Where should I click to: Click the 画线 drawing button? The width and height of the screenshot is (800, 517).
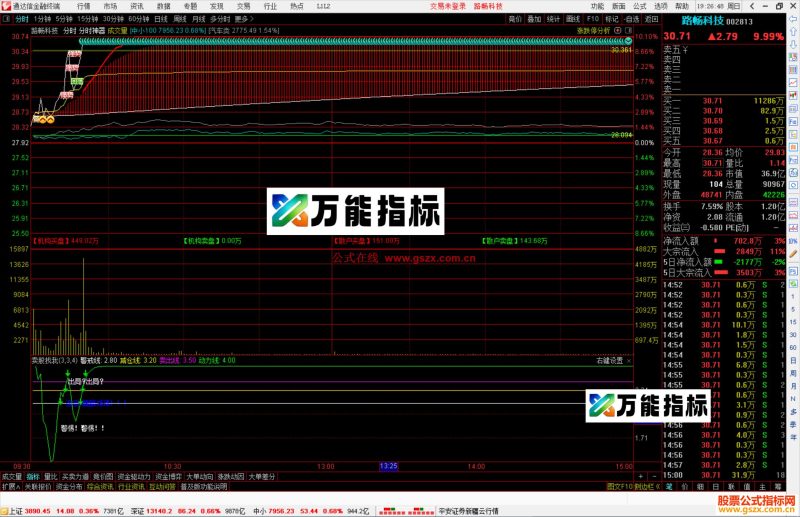coord(573,19)
